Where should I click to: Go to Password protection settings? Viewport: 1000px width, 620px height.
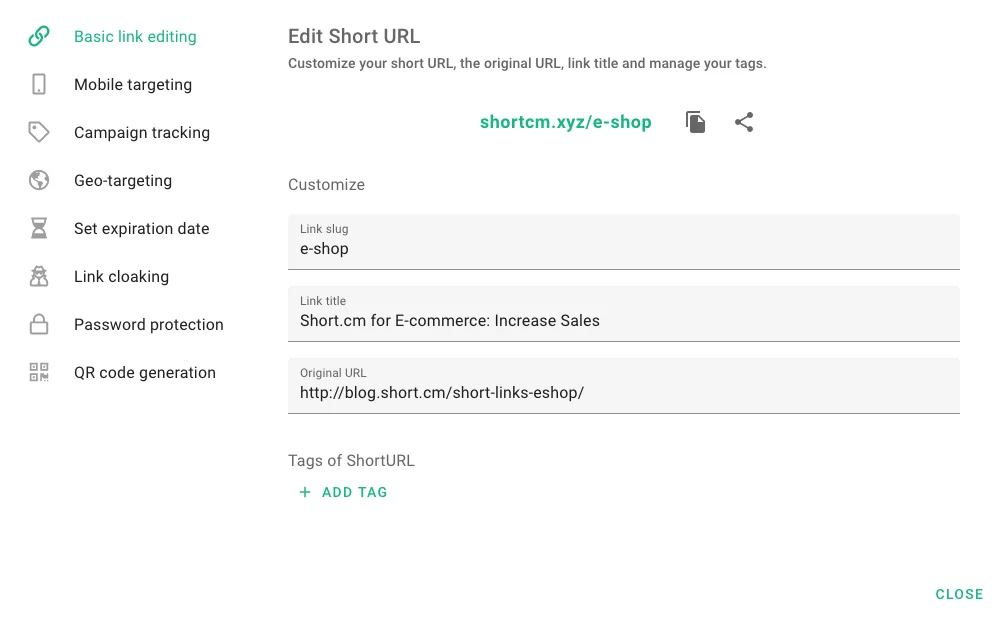[x=148, y=324]
